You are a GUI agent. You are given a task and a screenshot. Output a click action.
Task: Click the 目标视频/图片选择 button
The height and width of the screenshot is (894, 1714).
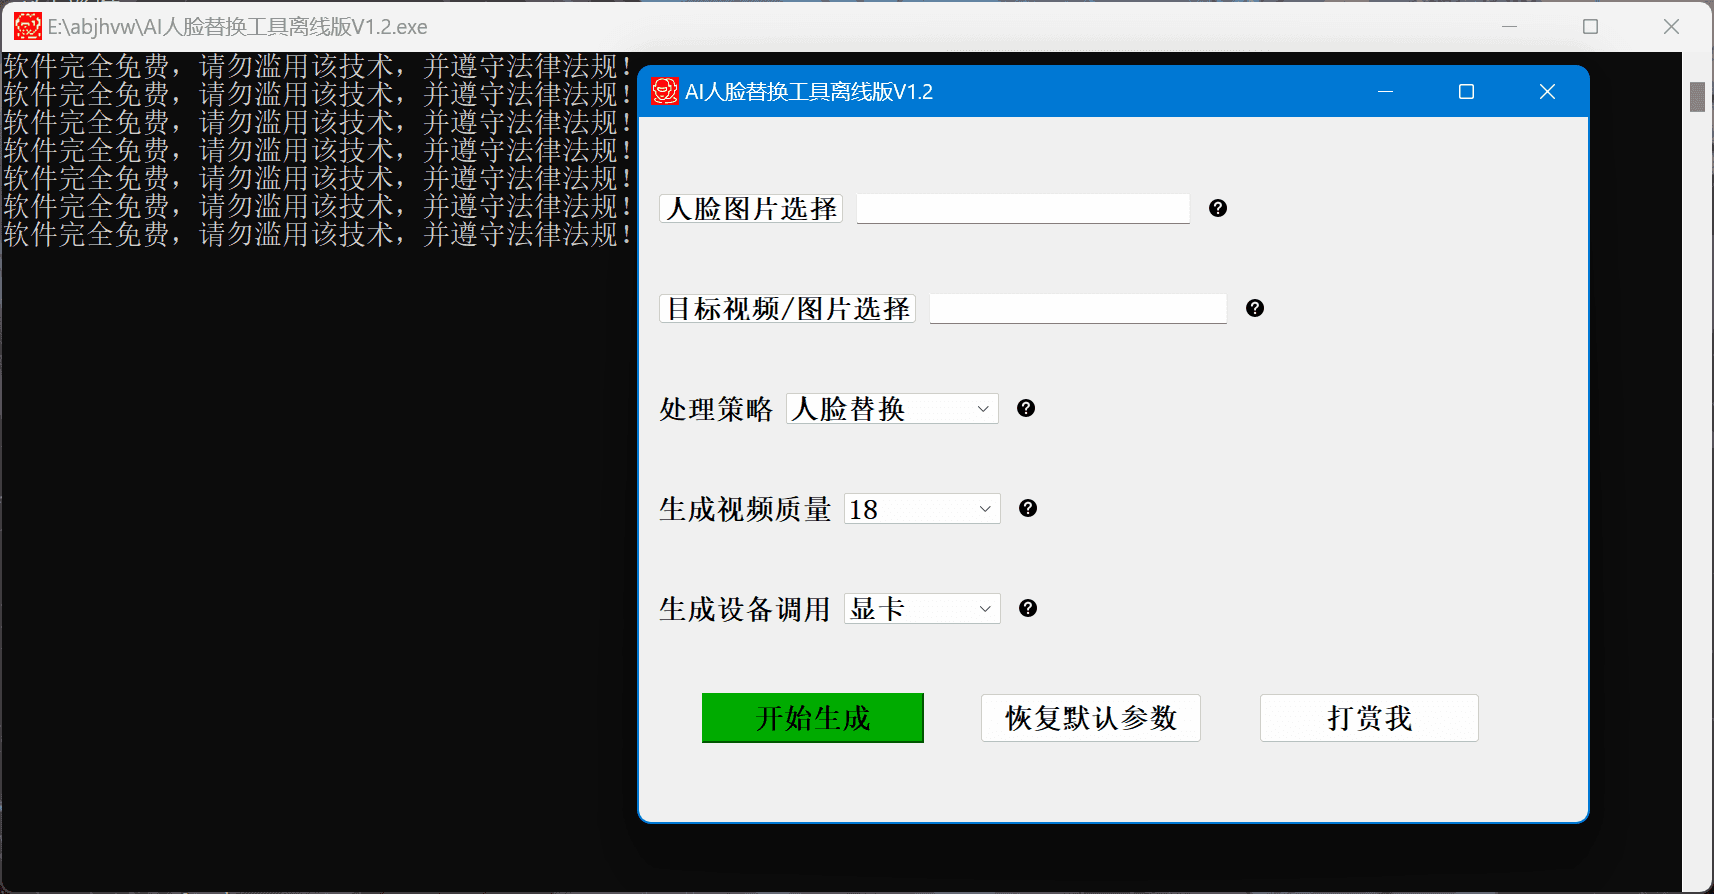click(x=788, y=308)
